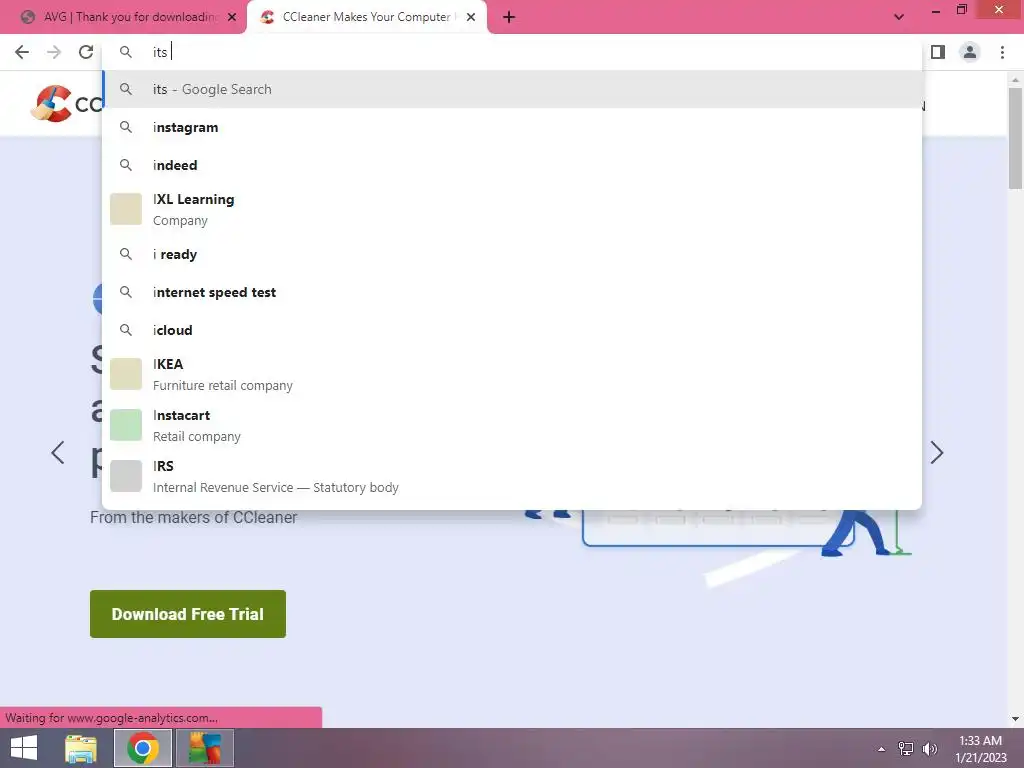
Task: Pick the internet speed test suggestion
Action: 512,292
